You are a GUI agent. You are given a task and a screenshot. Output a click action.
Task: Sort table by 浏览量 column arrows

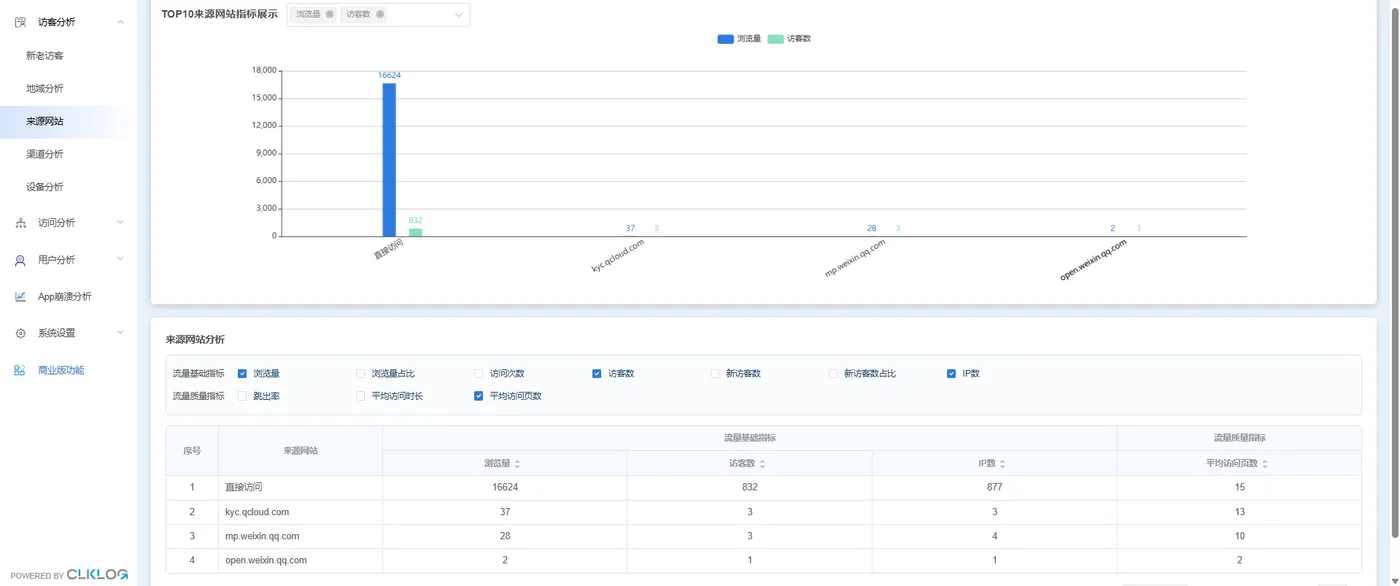coord(517,464)
